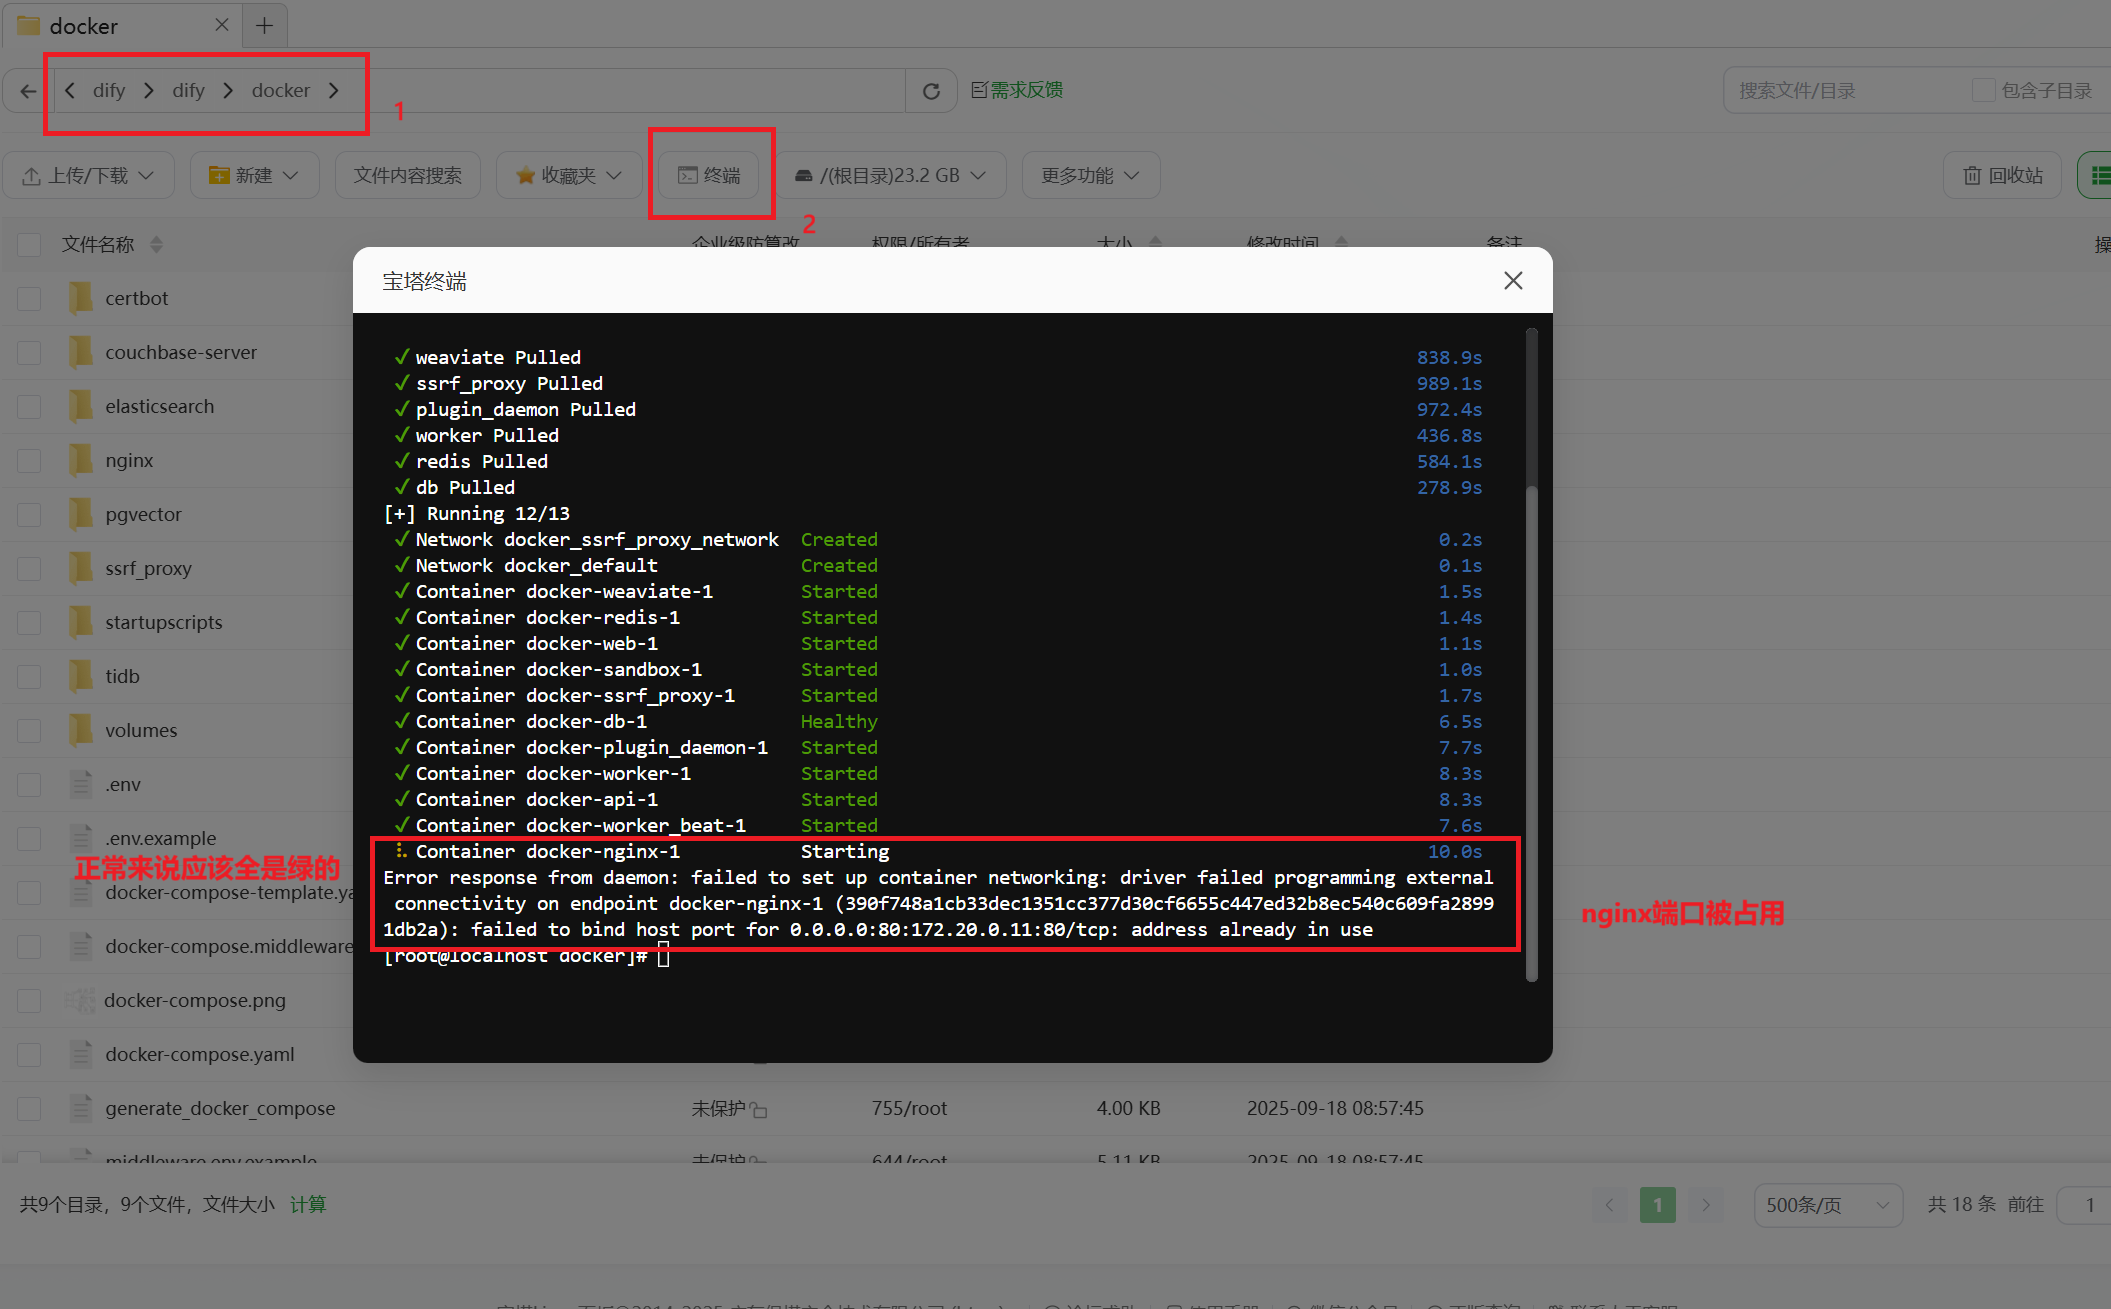Open the 回收站 recycle bin
Image resolution: width=2111 pixels, height=1309 pixels.
2001,175
